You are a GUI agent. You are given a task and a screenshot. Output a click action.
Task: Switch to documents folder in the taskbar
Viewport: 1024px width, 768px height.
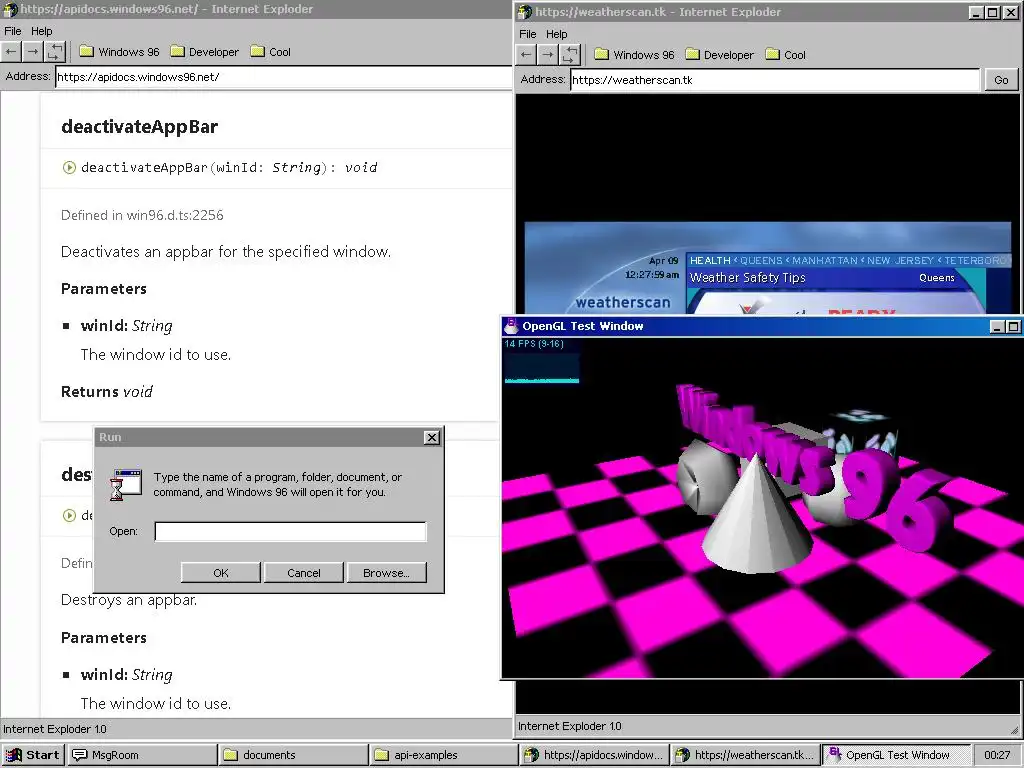293,755
